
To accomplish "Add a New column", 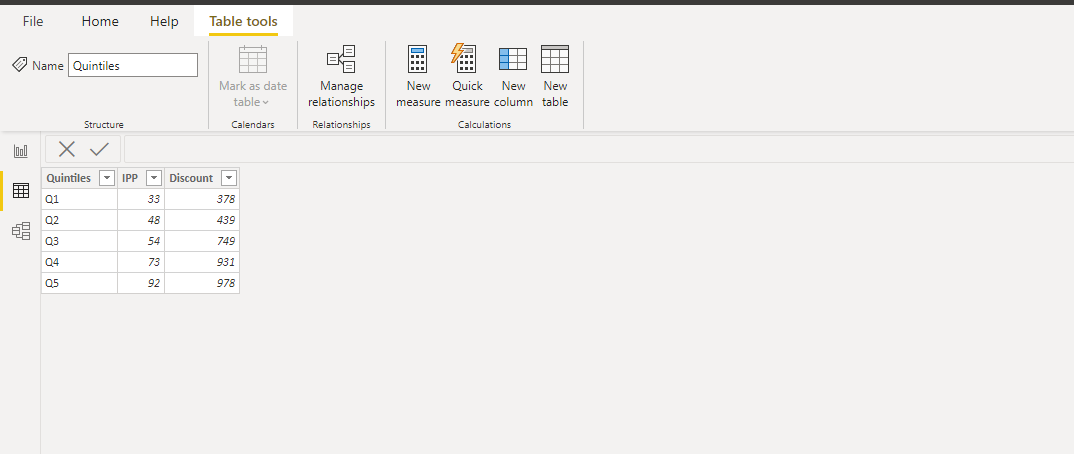I will 513,77.
